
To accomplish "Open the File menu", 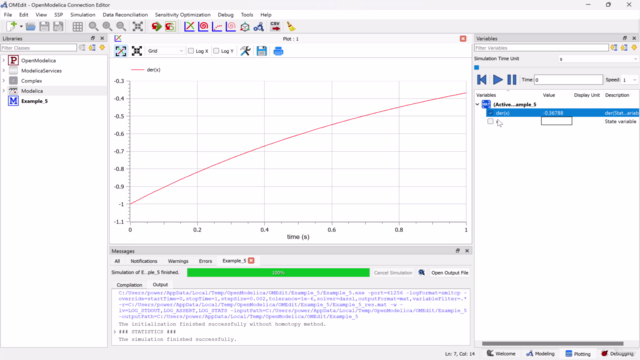I will [x=8, y=15].
